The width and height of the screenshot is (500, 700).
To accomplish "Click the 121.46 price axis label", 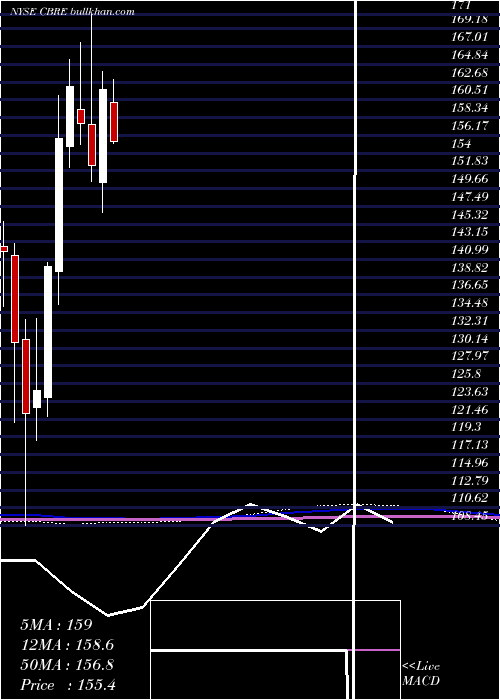I will point(470,409).
